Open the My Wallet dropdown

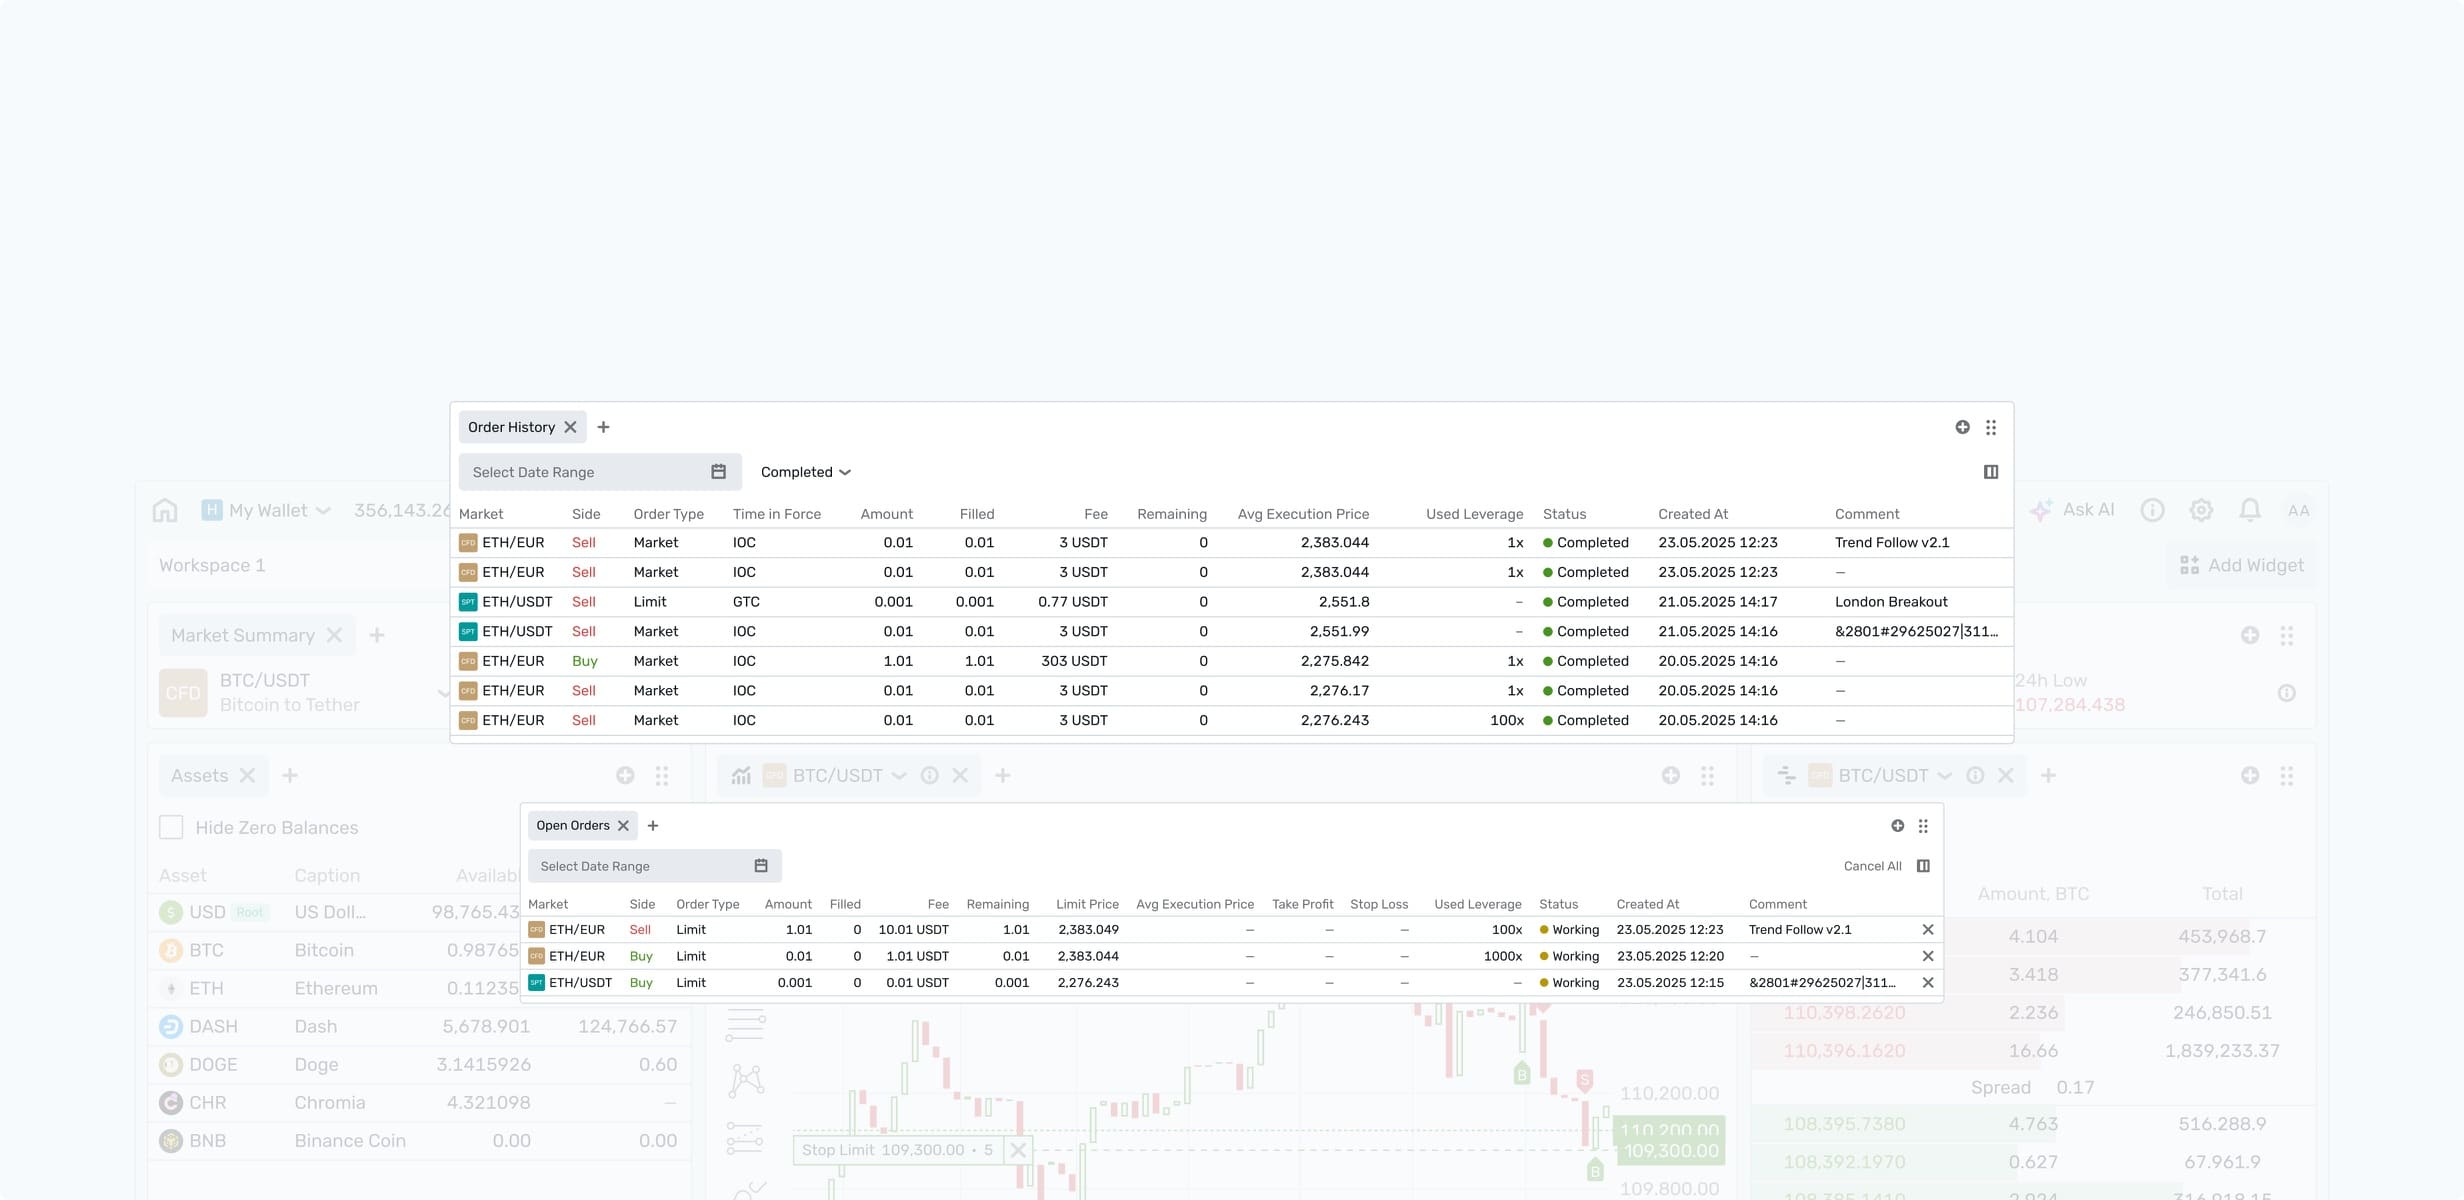(x=266, y=510)
